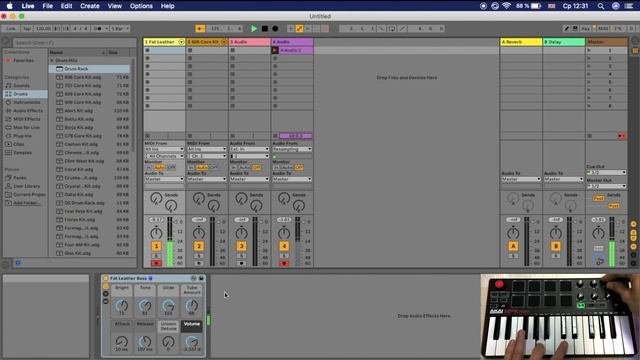Image resolution: width=640 pixels, height=360 pixels.
Task: Click the MIDI map mode button
Action: (602, 29)
